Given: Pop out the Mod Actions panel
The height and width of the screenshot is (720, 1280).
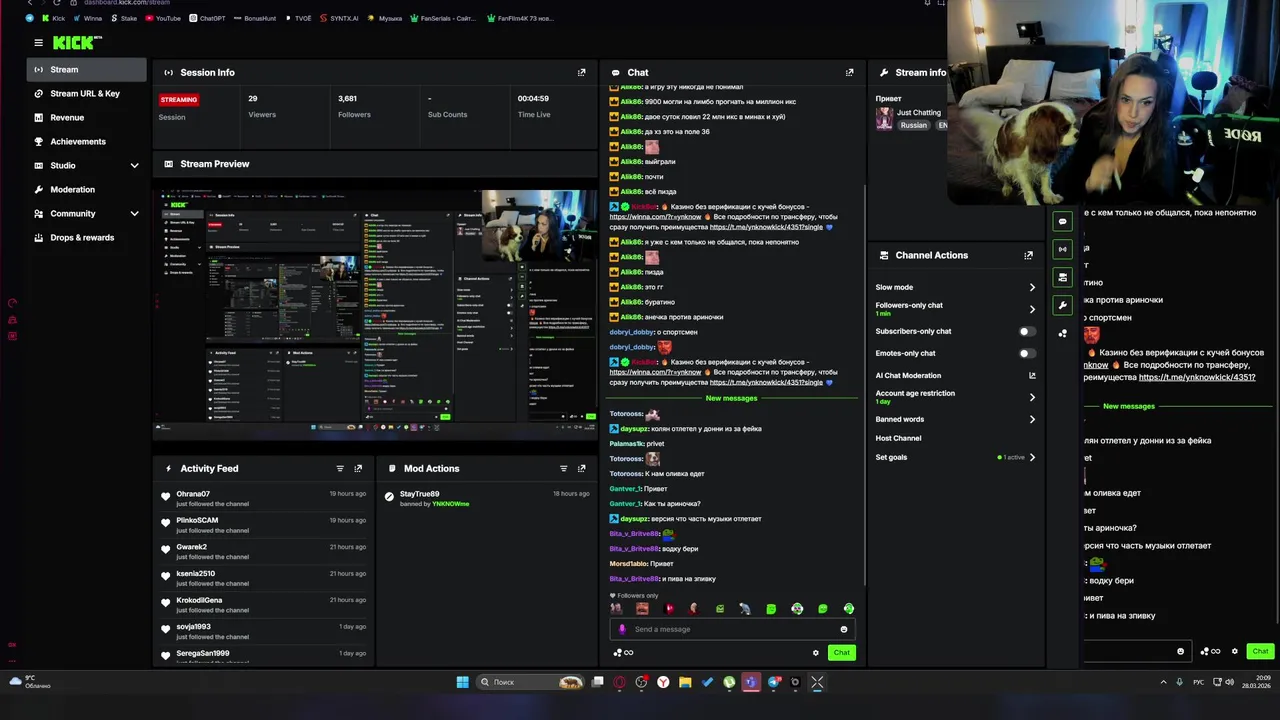Looking at the screenshot, I should pyautogui.click(x=581, y=468).
